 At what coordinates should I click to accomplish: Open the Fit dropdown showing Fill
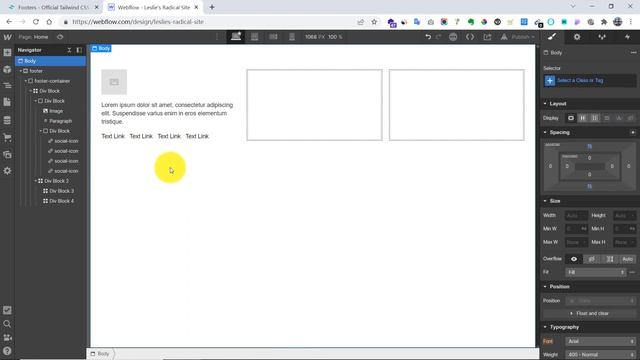pos(596,272)
